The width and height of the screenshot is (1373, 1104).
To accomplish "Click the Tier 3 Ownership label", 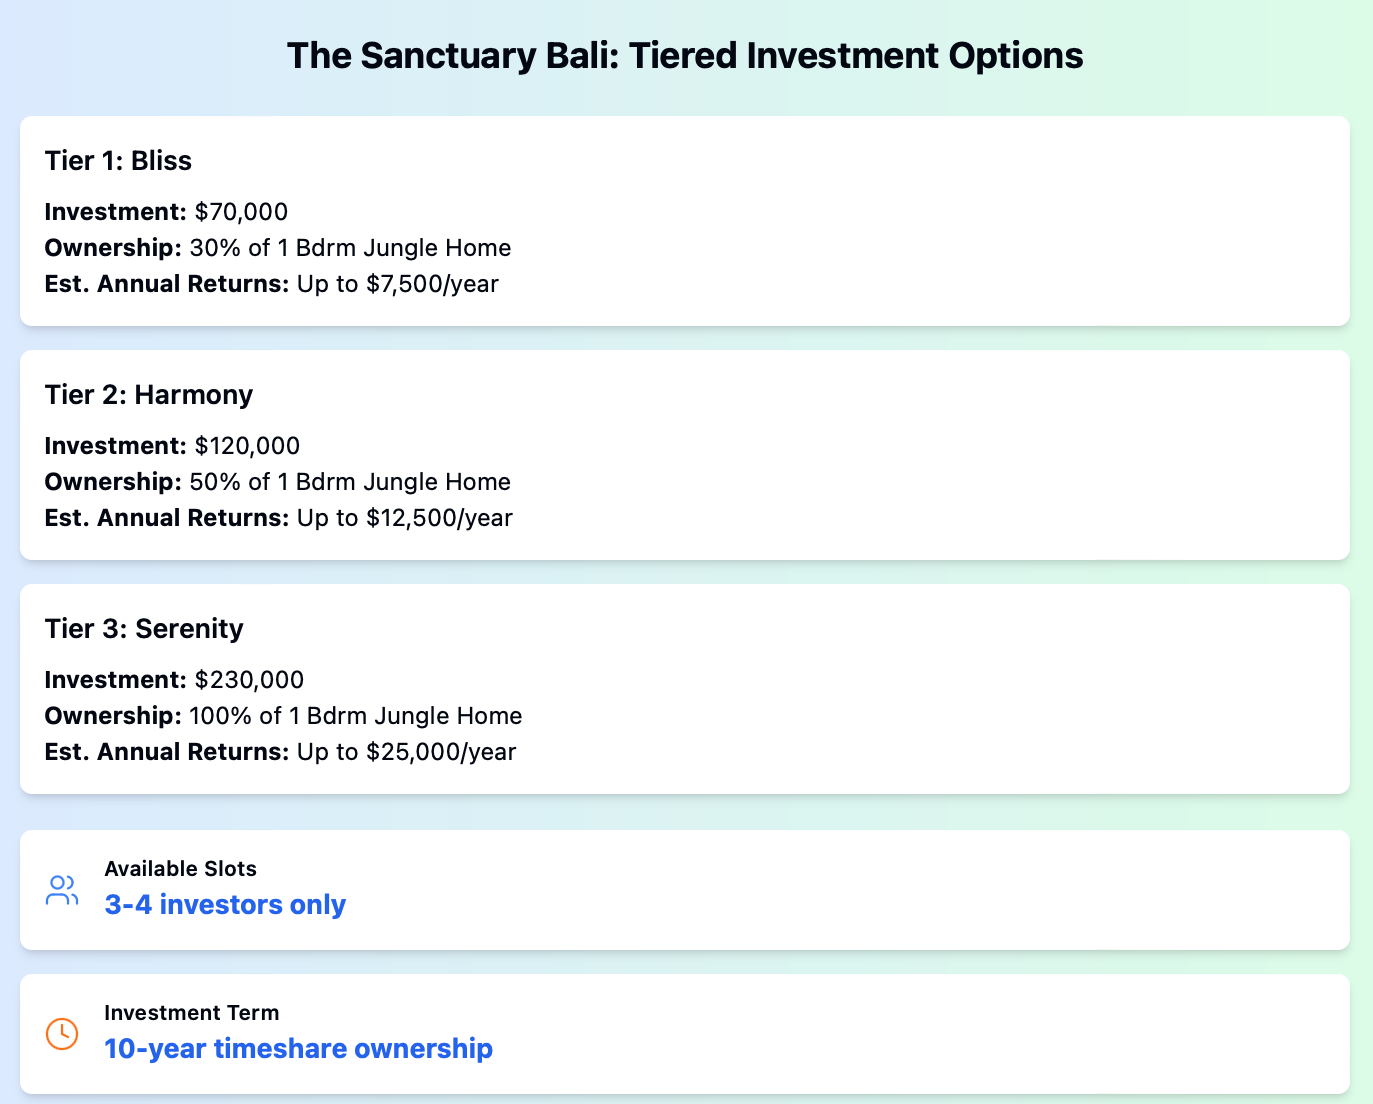I will coord(113,716).
